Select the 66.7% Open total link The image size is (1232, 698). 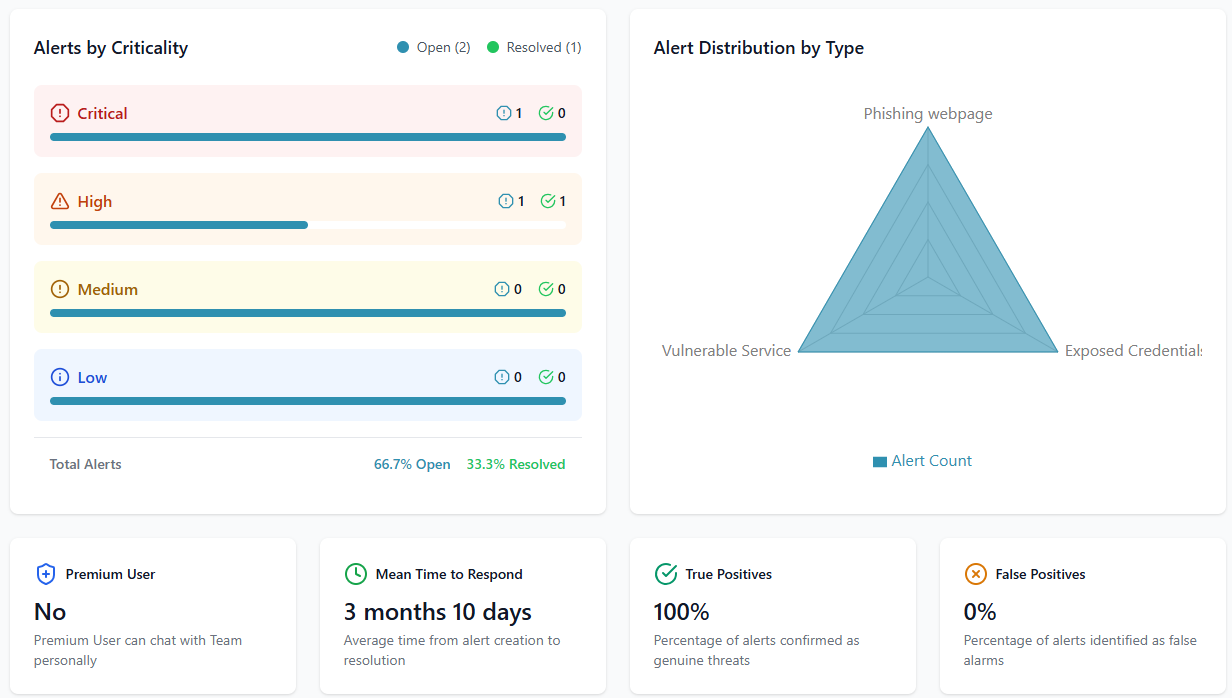[x=412, y=464]
